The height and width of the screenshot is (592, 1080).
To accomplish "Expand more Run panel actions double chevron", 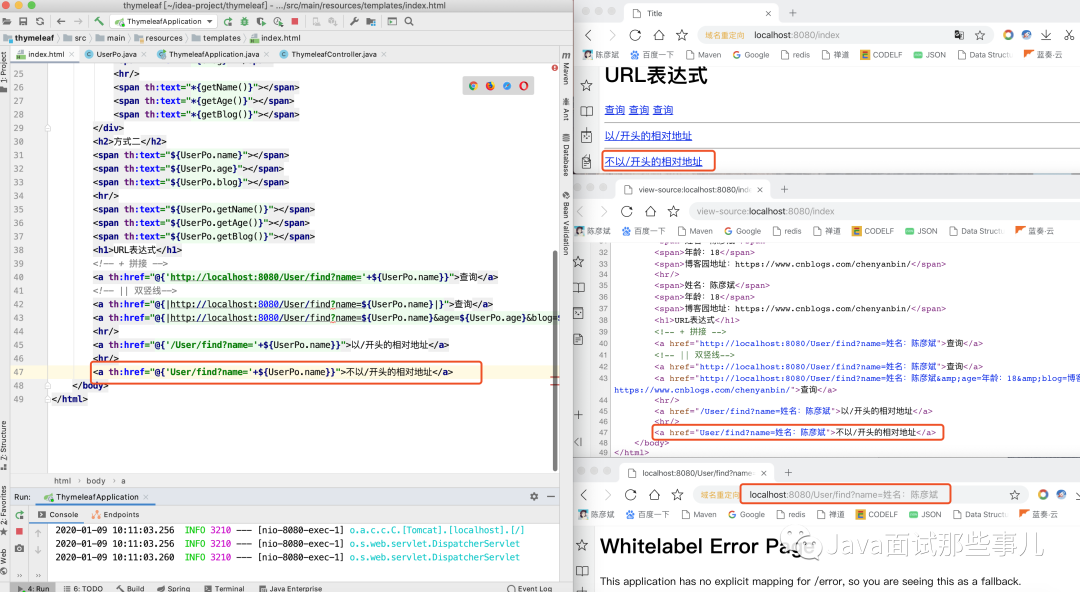I will coord(19,574).
